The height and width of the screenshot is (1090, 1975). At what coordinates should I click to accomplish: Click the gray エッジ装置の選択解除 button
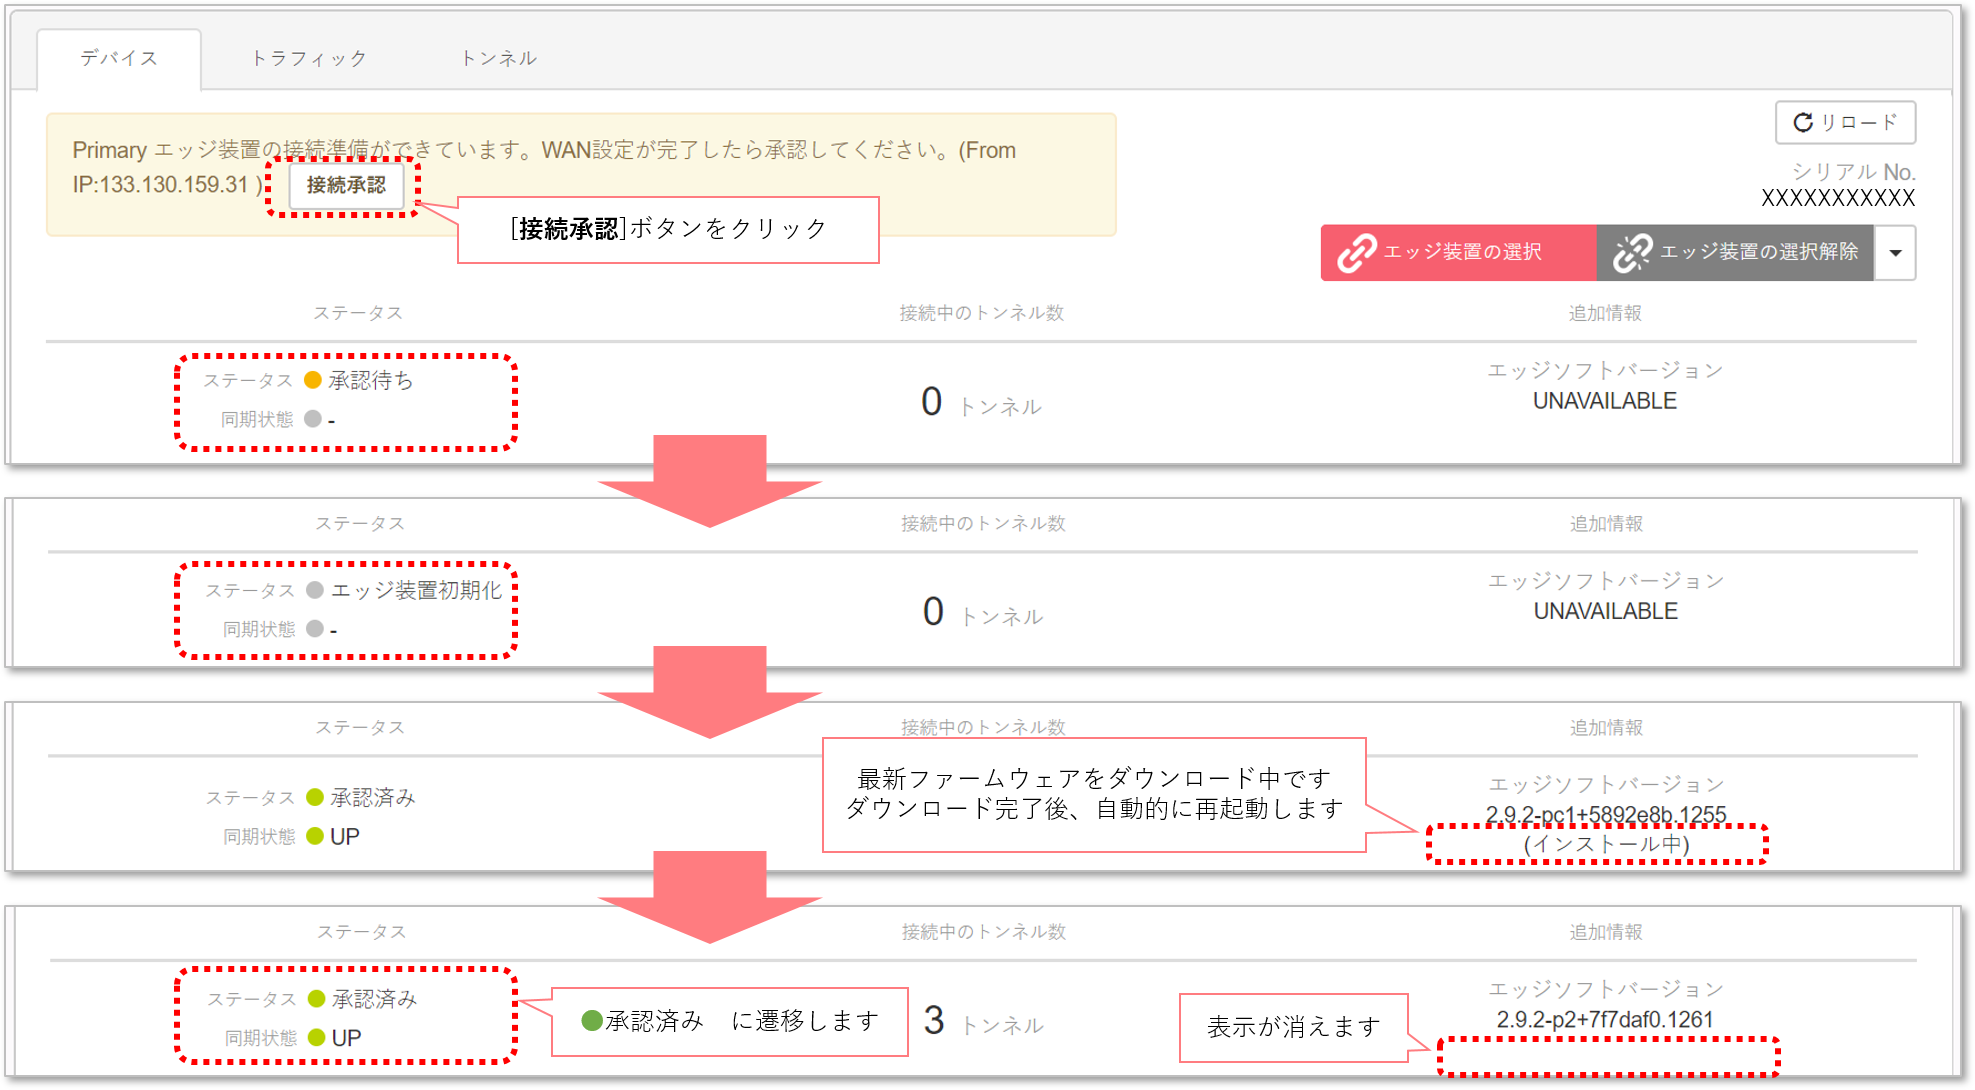[1735, 253]
